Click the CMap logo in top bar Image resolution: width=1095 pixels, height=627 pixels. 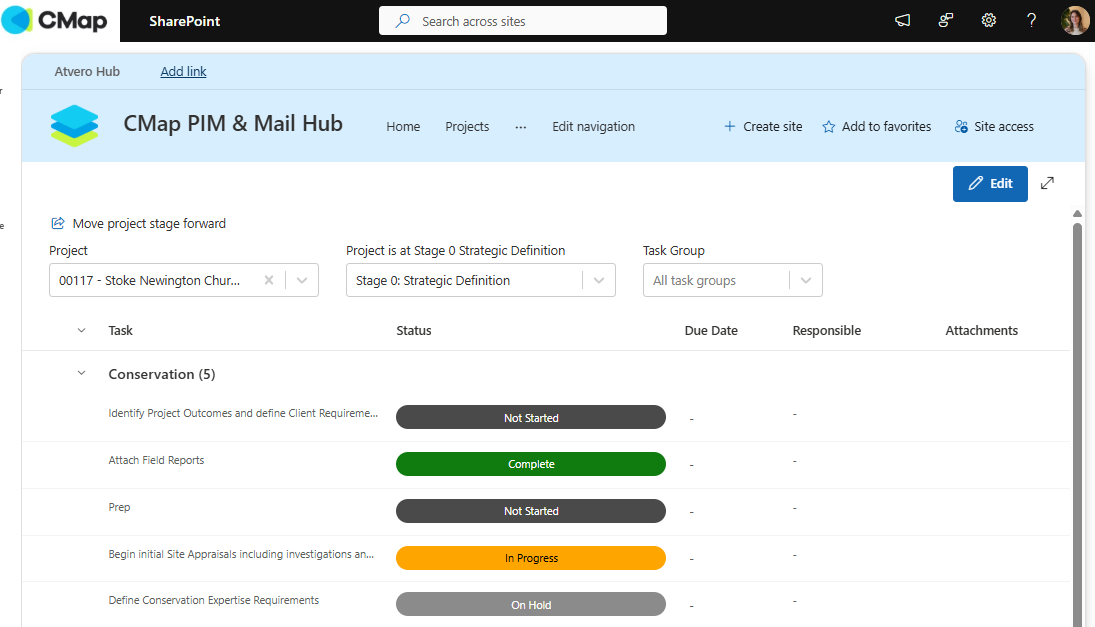tap(55, 20)
